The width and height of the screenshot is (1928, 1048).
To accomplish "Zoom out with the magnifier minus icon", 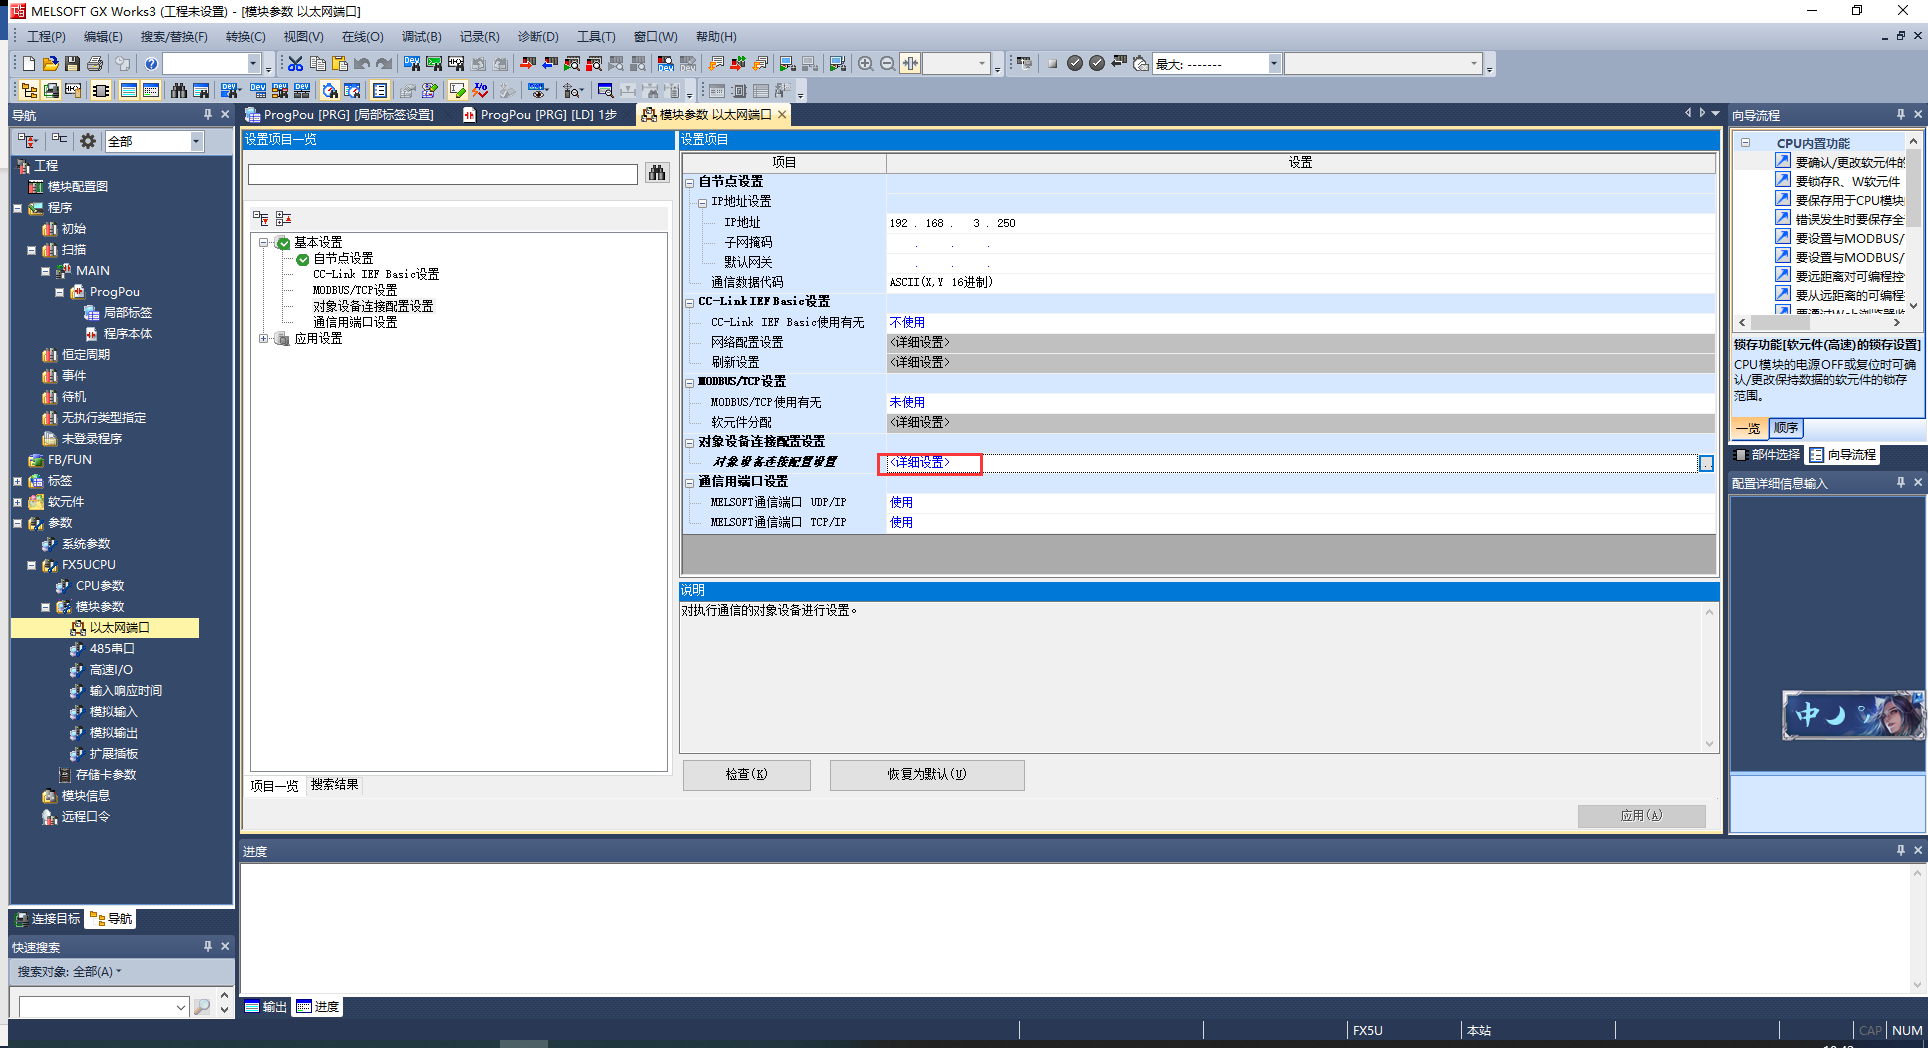I will [888, 64].
